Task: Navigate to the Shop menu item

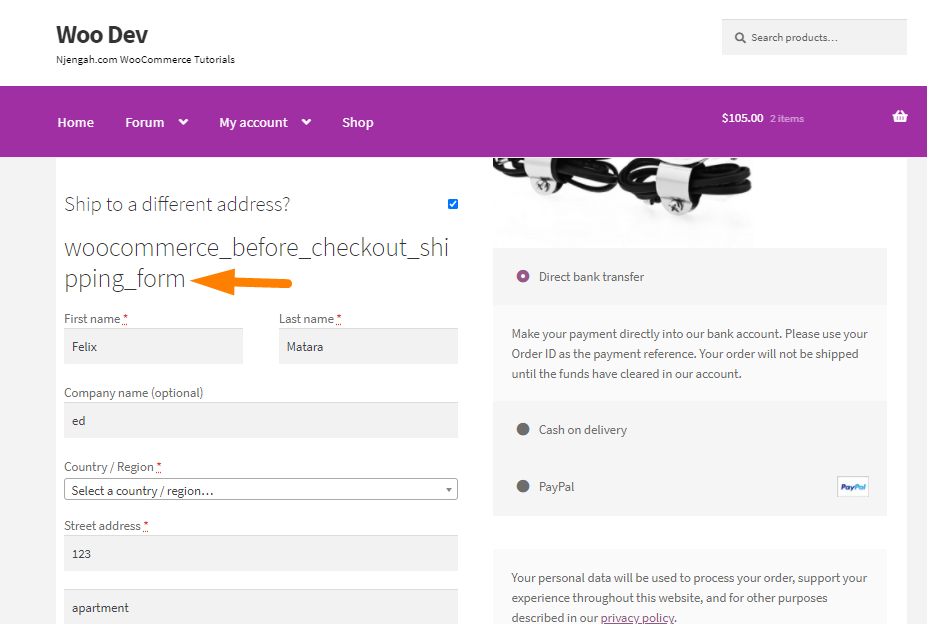Action: coord(358,122)
